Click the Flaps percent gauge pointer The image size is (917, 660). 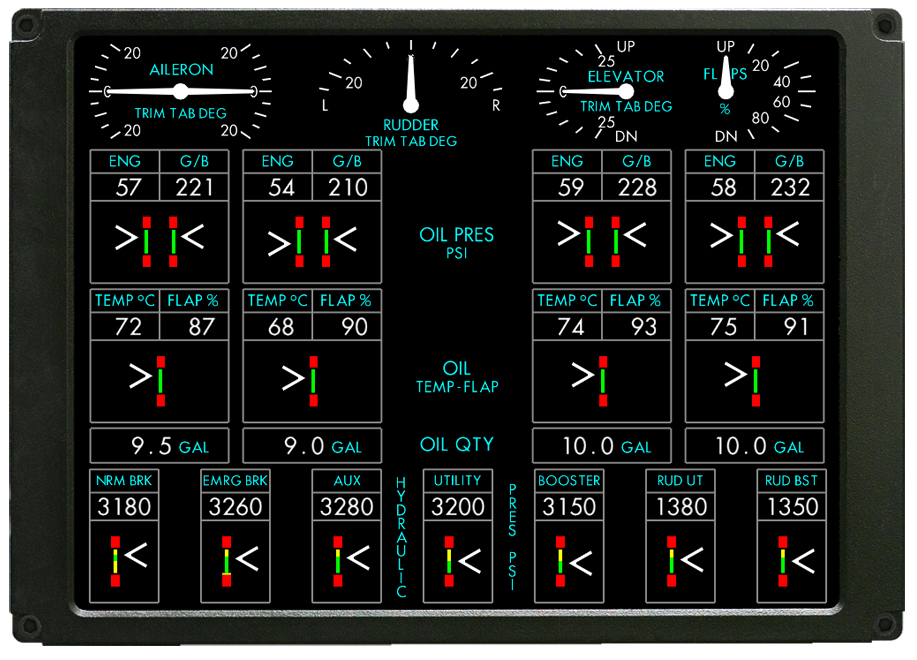click(726, 77)
